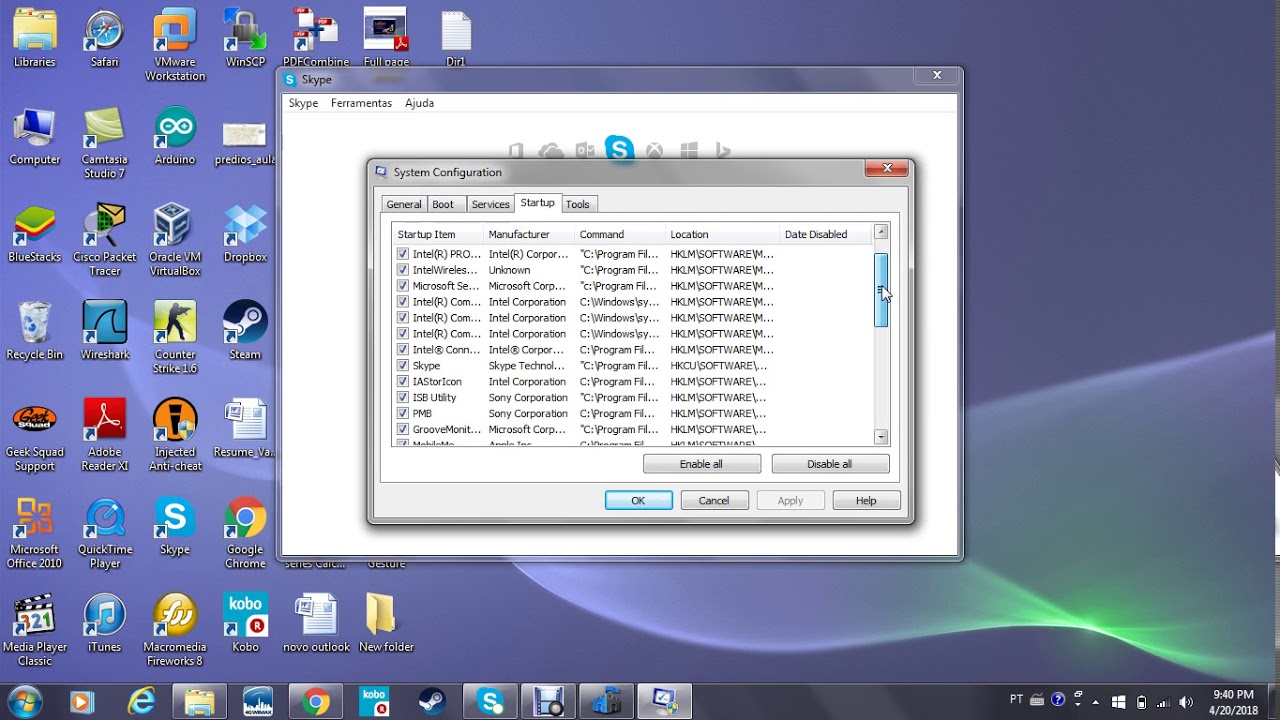1280x720 pixels.
Task: Open the Services tab
Action: coord(490,204)
